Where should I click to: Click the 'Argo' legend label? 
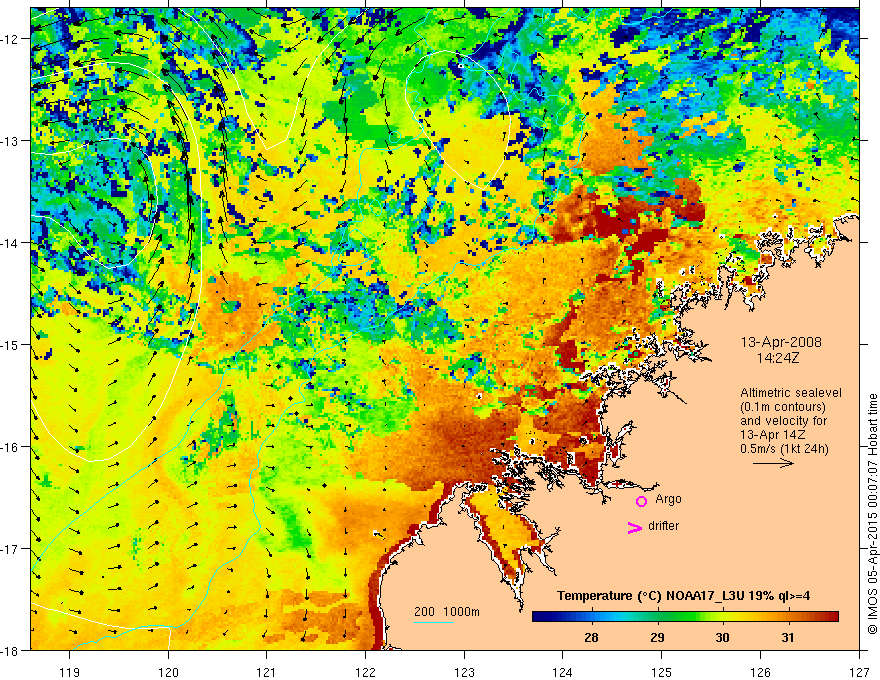(668, 499)
